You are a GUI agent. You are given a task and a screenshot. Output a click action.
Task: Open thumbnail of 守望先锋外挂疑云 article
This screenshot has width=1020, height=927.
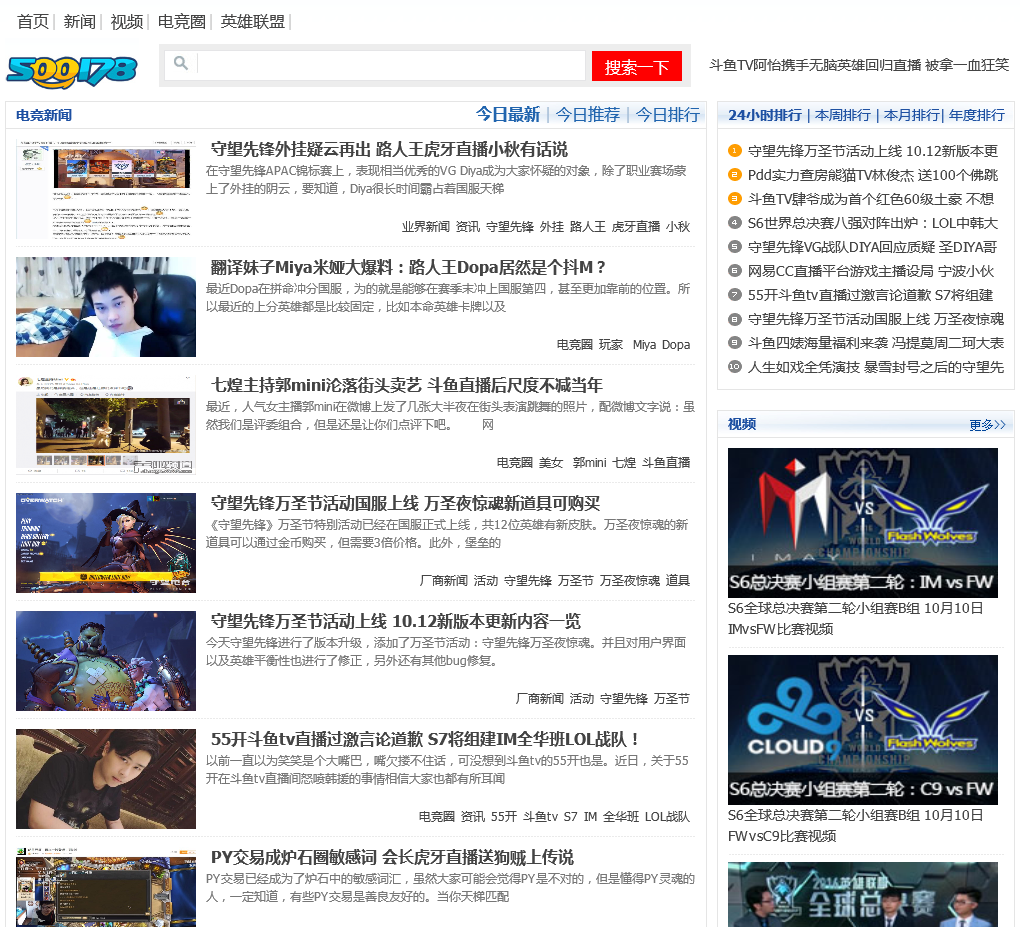click(105, 189)
